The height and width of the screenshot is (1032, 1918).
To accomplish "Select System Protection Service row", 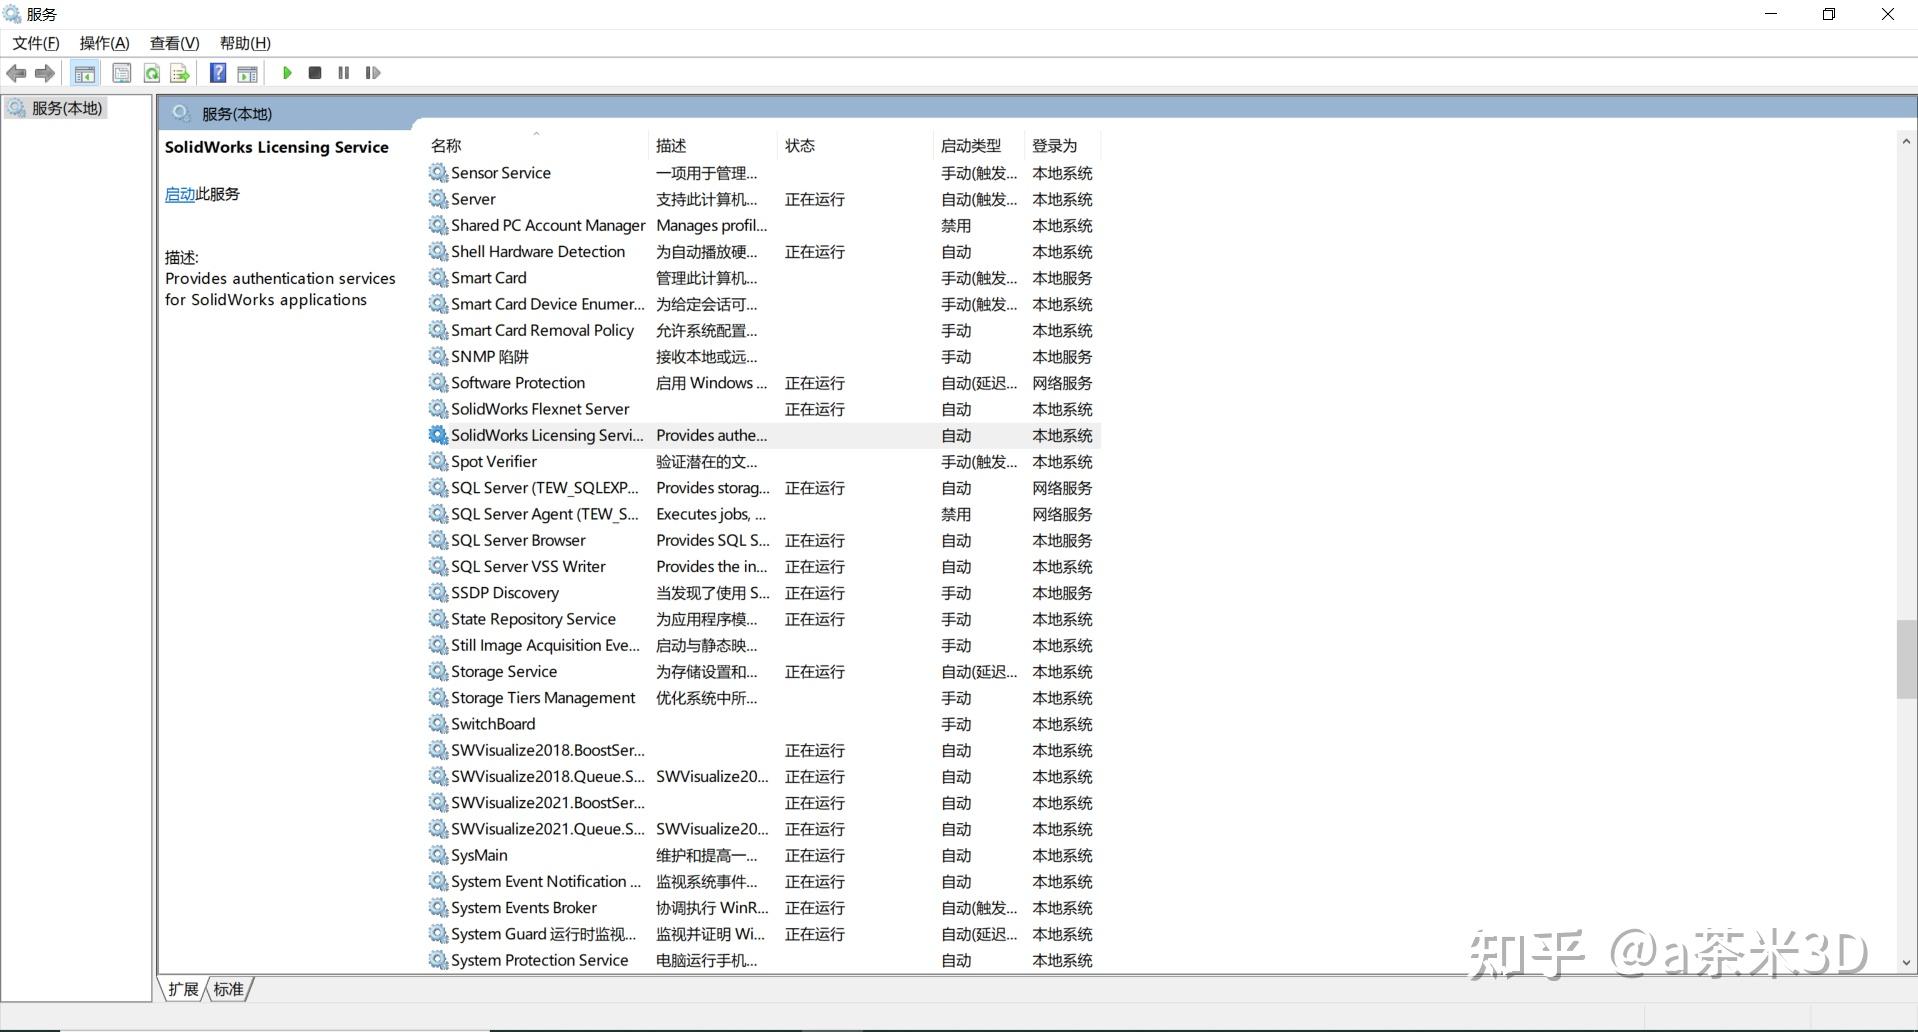I will 764,960.
